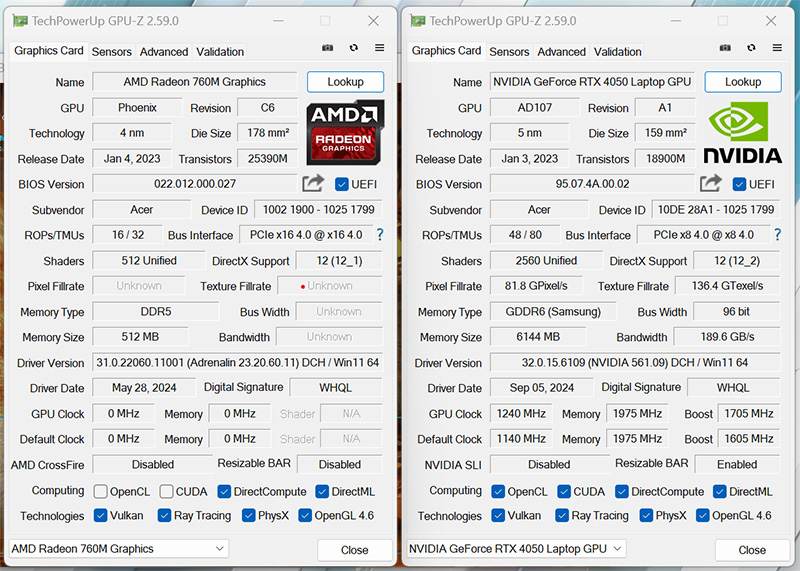The height and width of the screenshot is (571, 800).
Task: Toggle OpenCL checkbox in NVIDIA window
Action: [x=498, y=491]
